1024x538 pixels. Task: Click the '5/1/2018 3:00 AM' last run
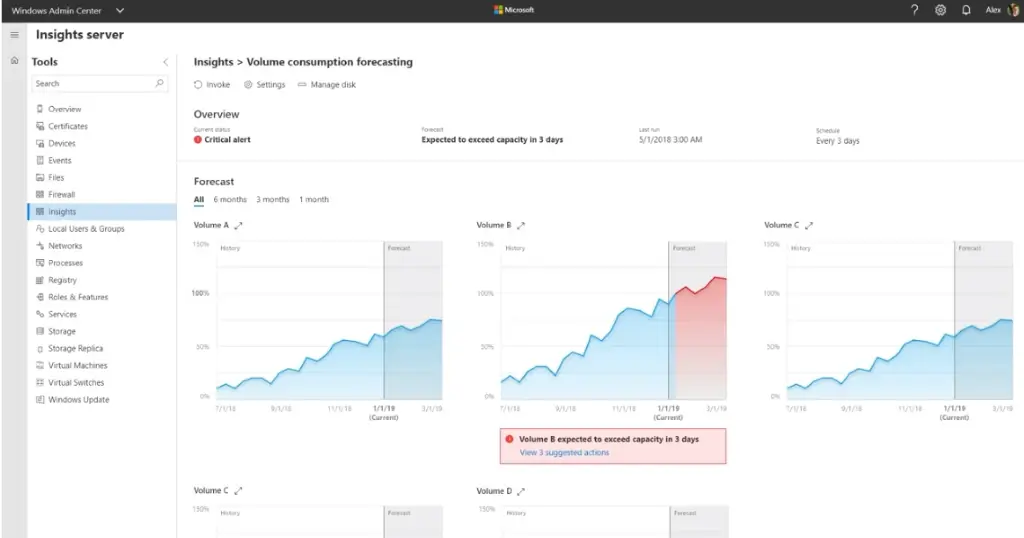tap(671, 140)
